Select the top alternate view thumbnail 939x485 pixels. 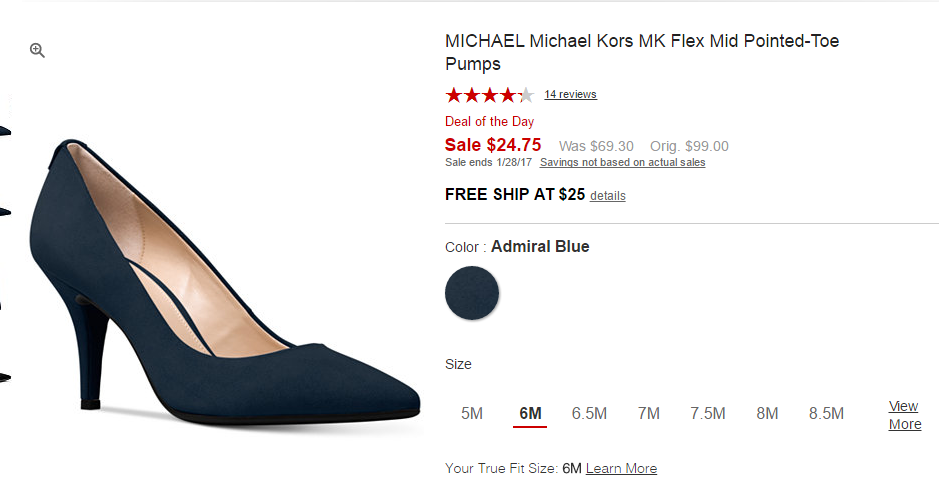5,131
